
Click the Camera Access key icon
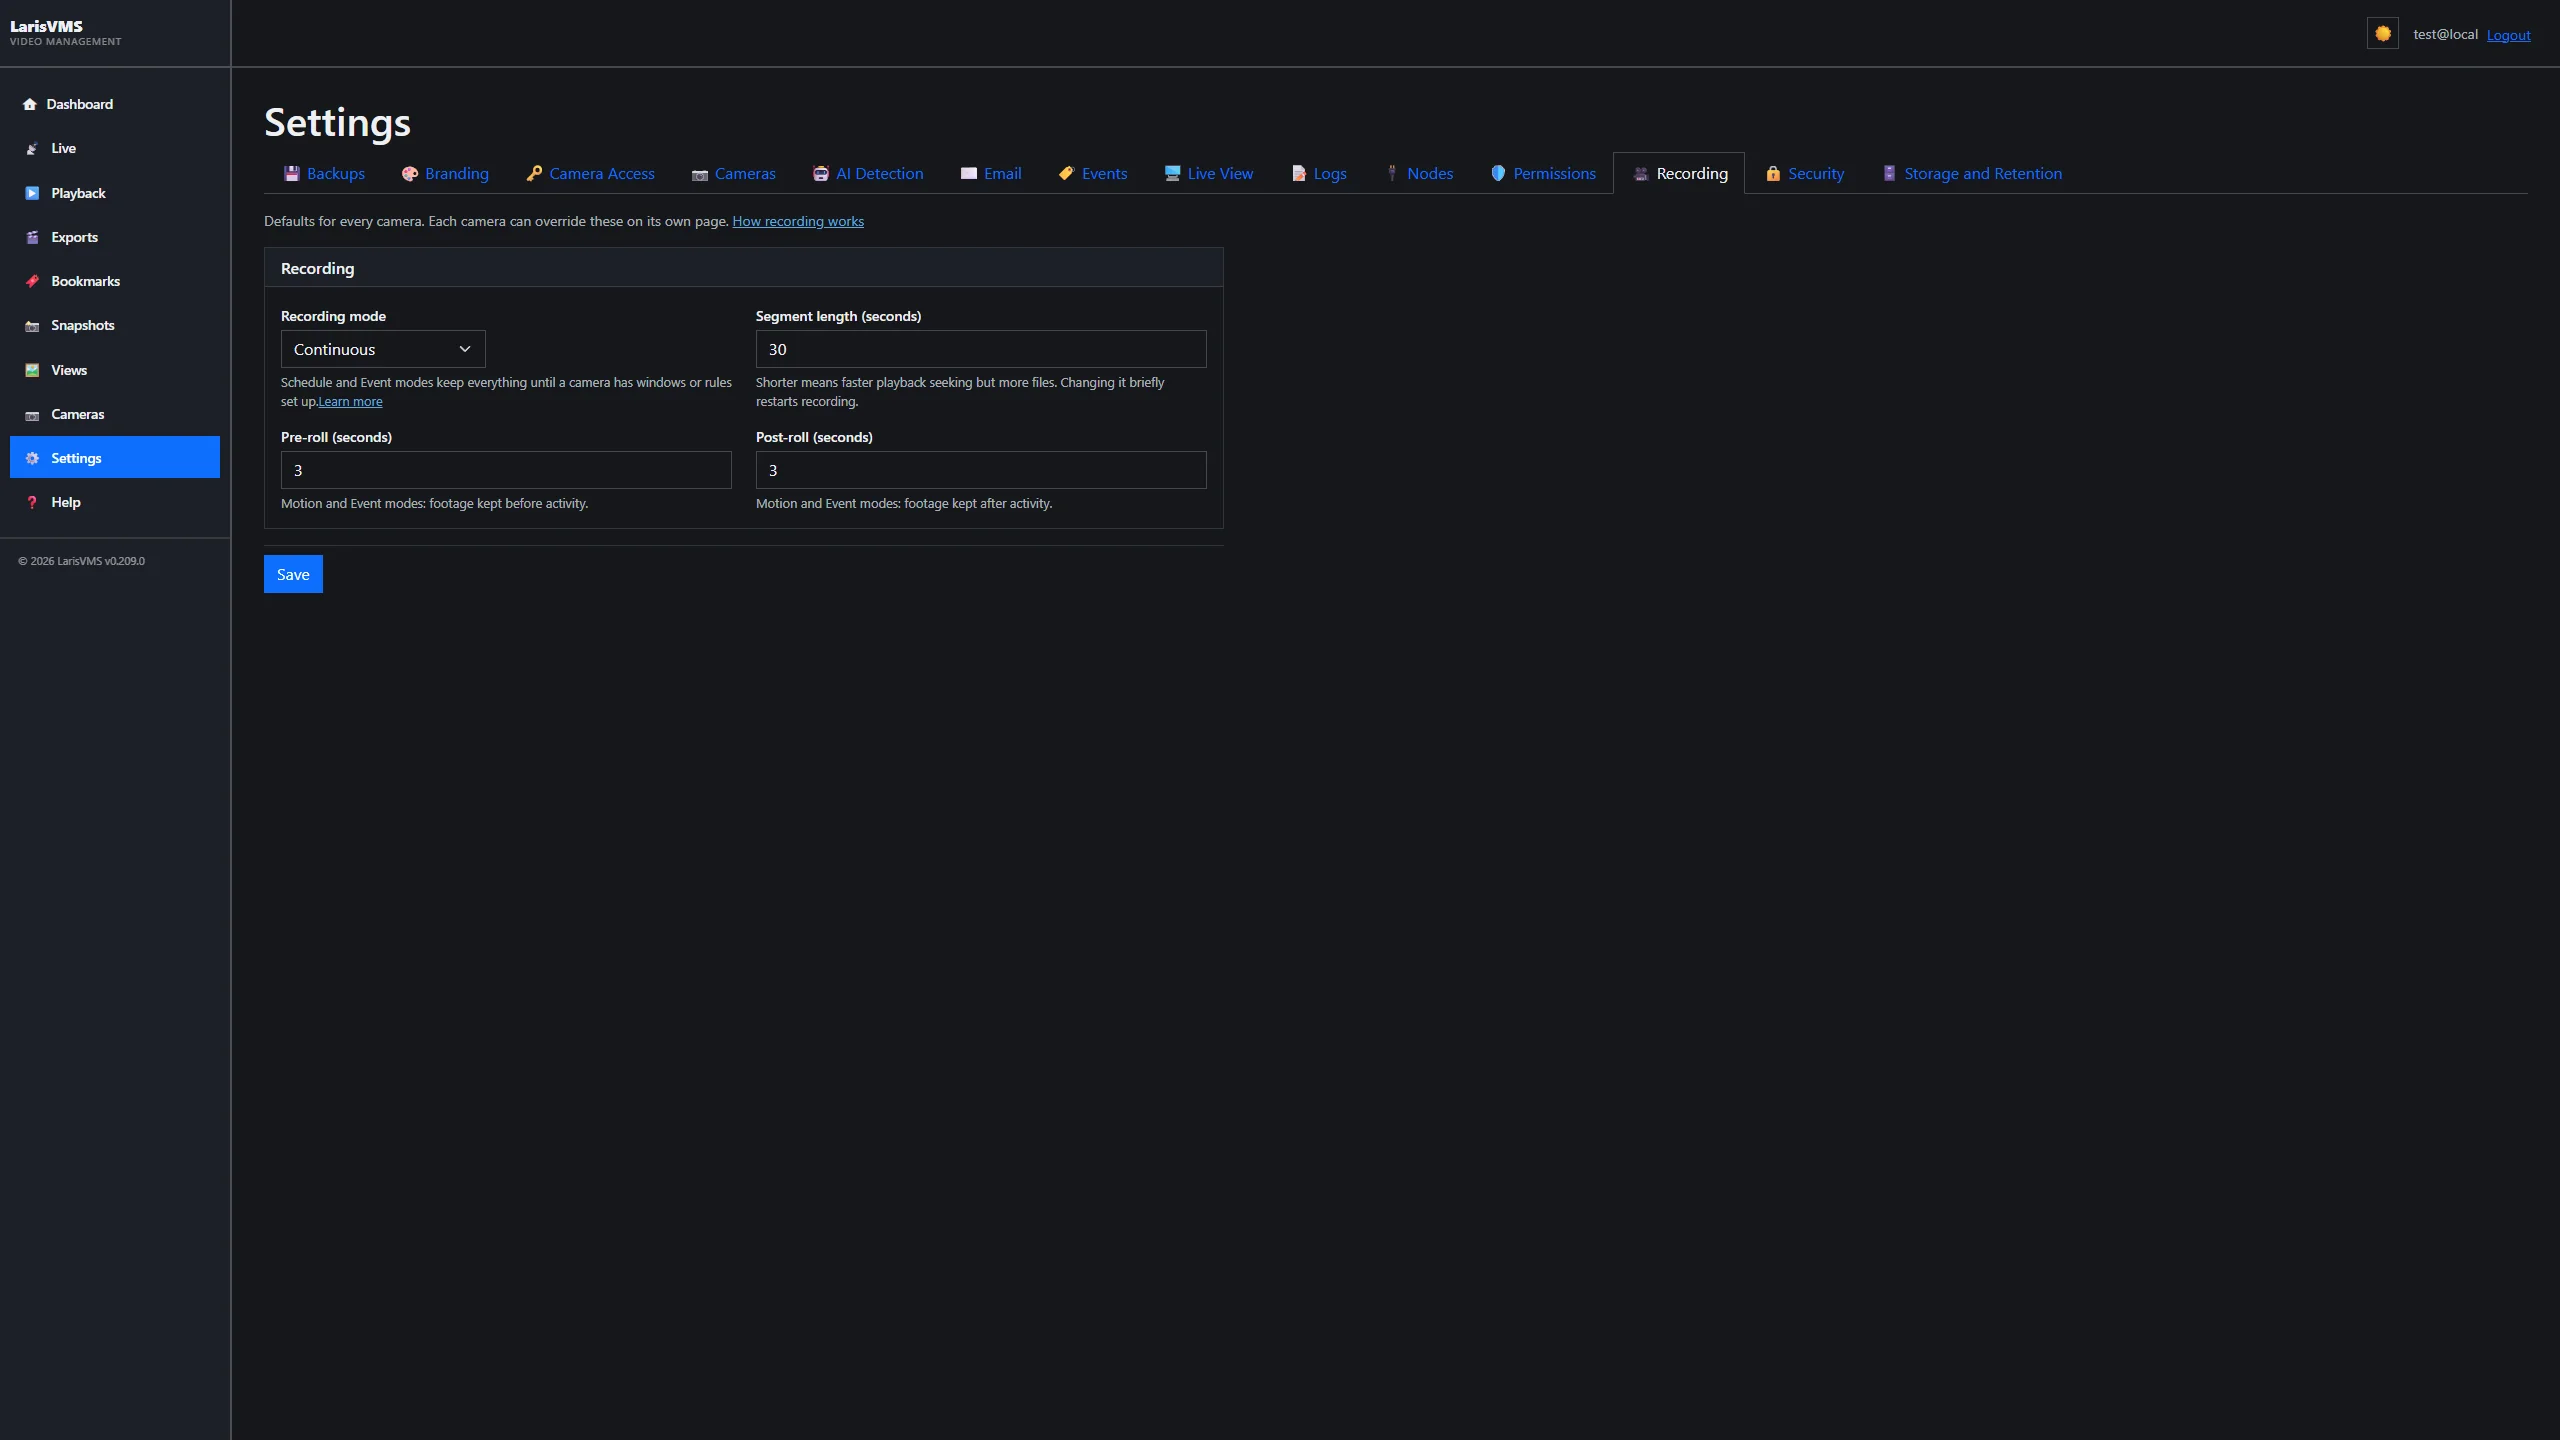click(534, 174)
